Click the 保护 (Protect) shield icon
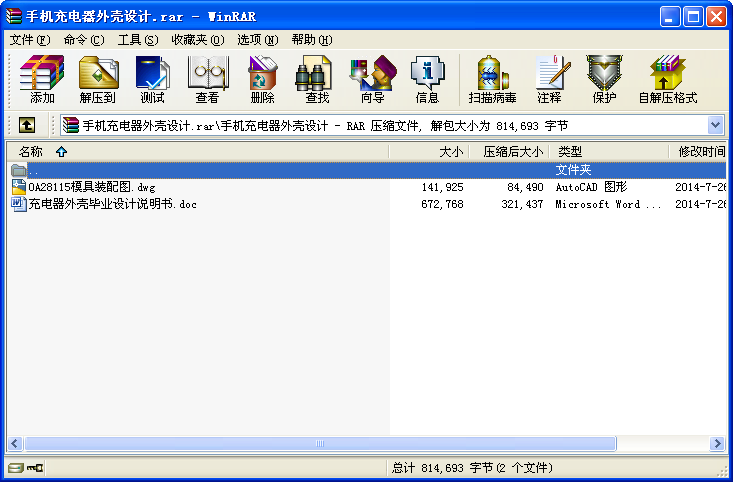 pos(604,79)
